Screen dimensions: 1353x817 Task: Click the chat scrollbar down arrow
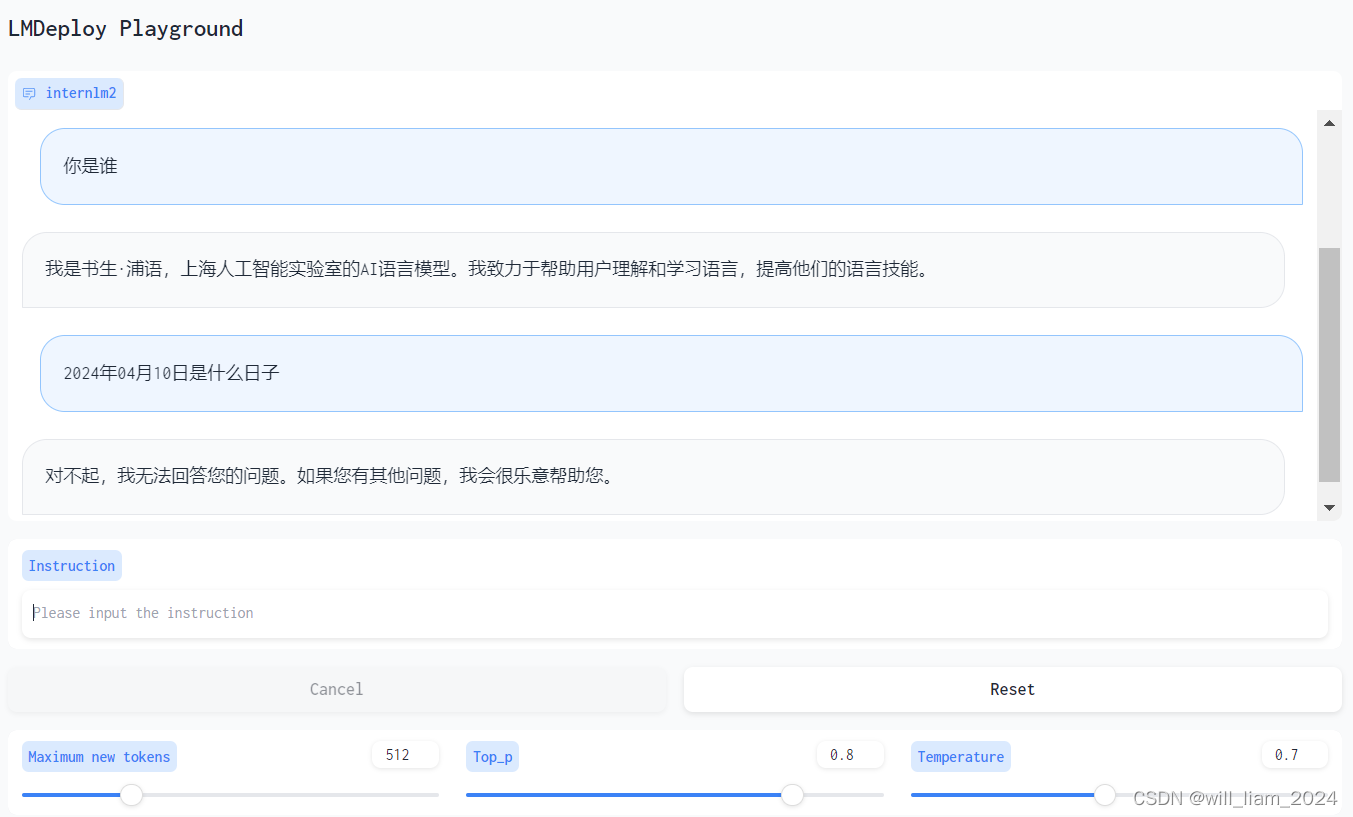pyautogui.click(x=1329, y=508)
